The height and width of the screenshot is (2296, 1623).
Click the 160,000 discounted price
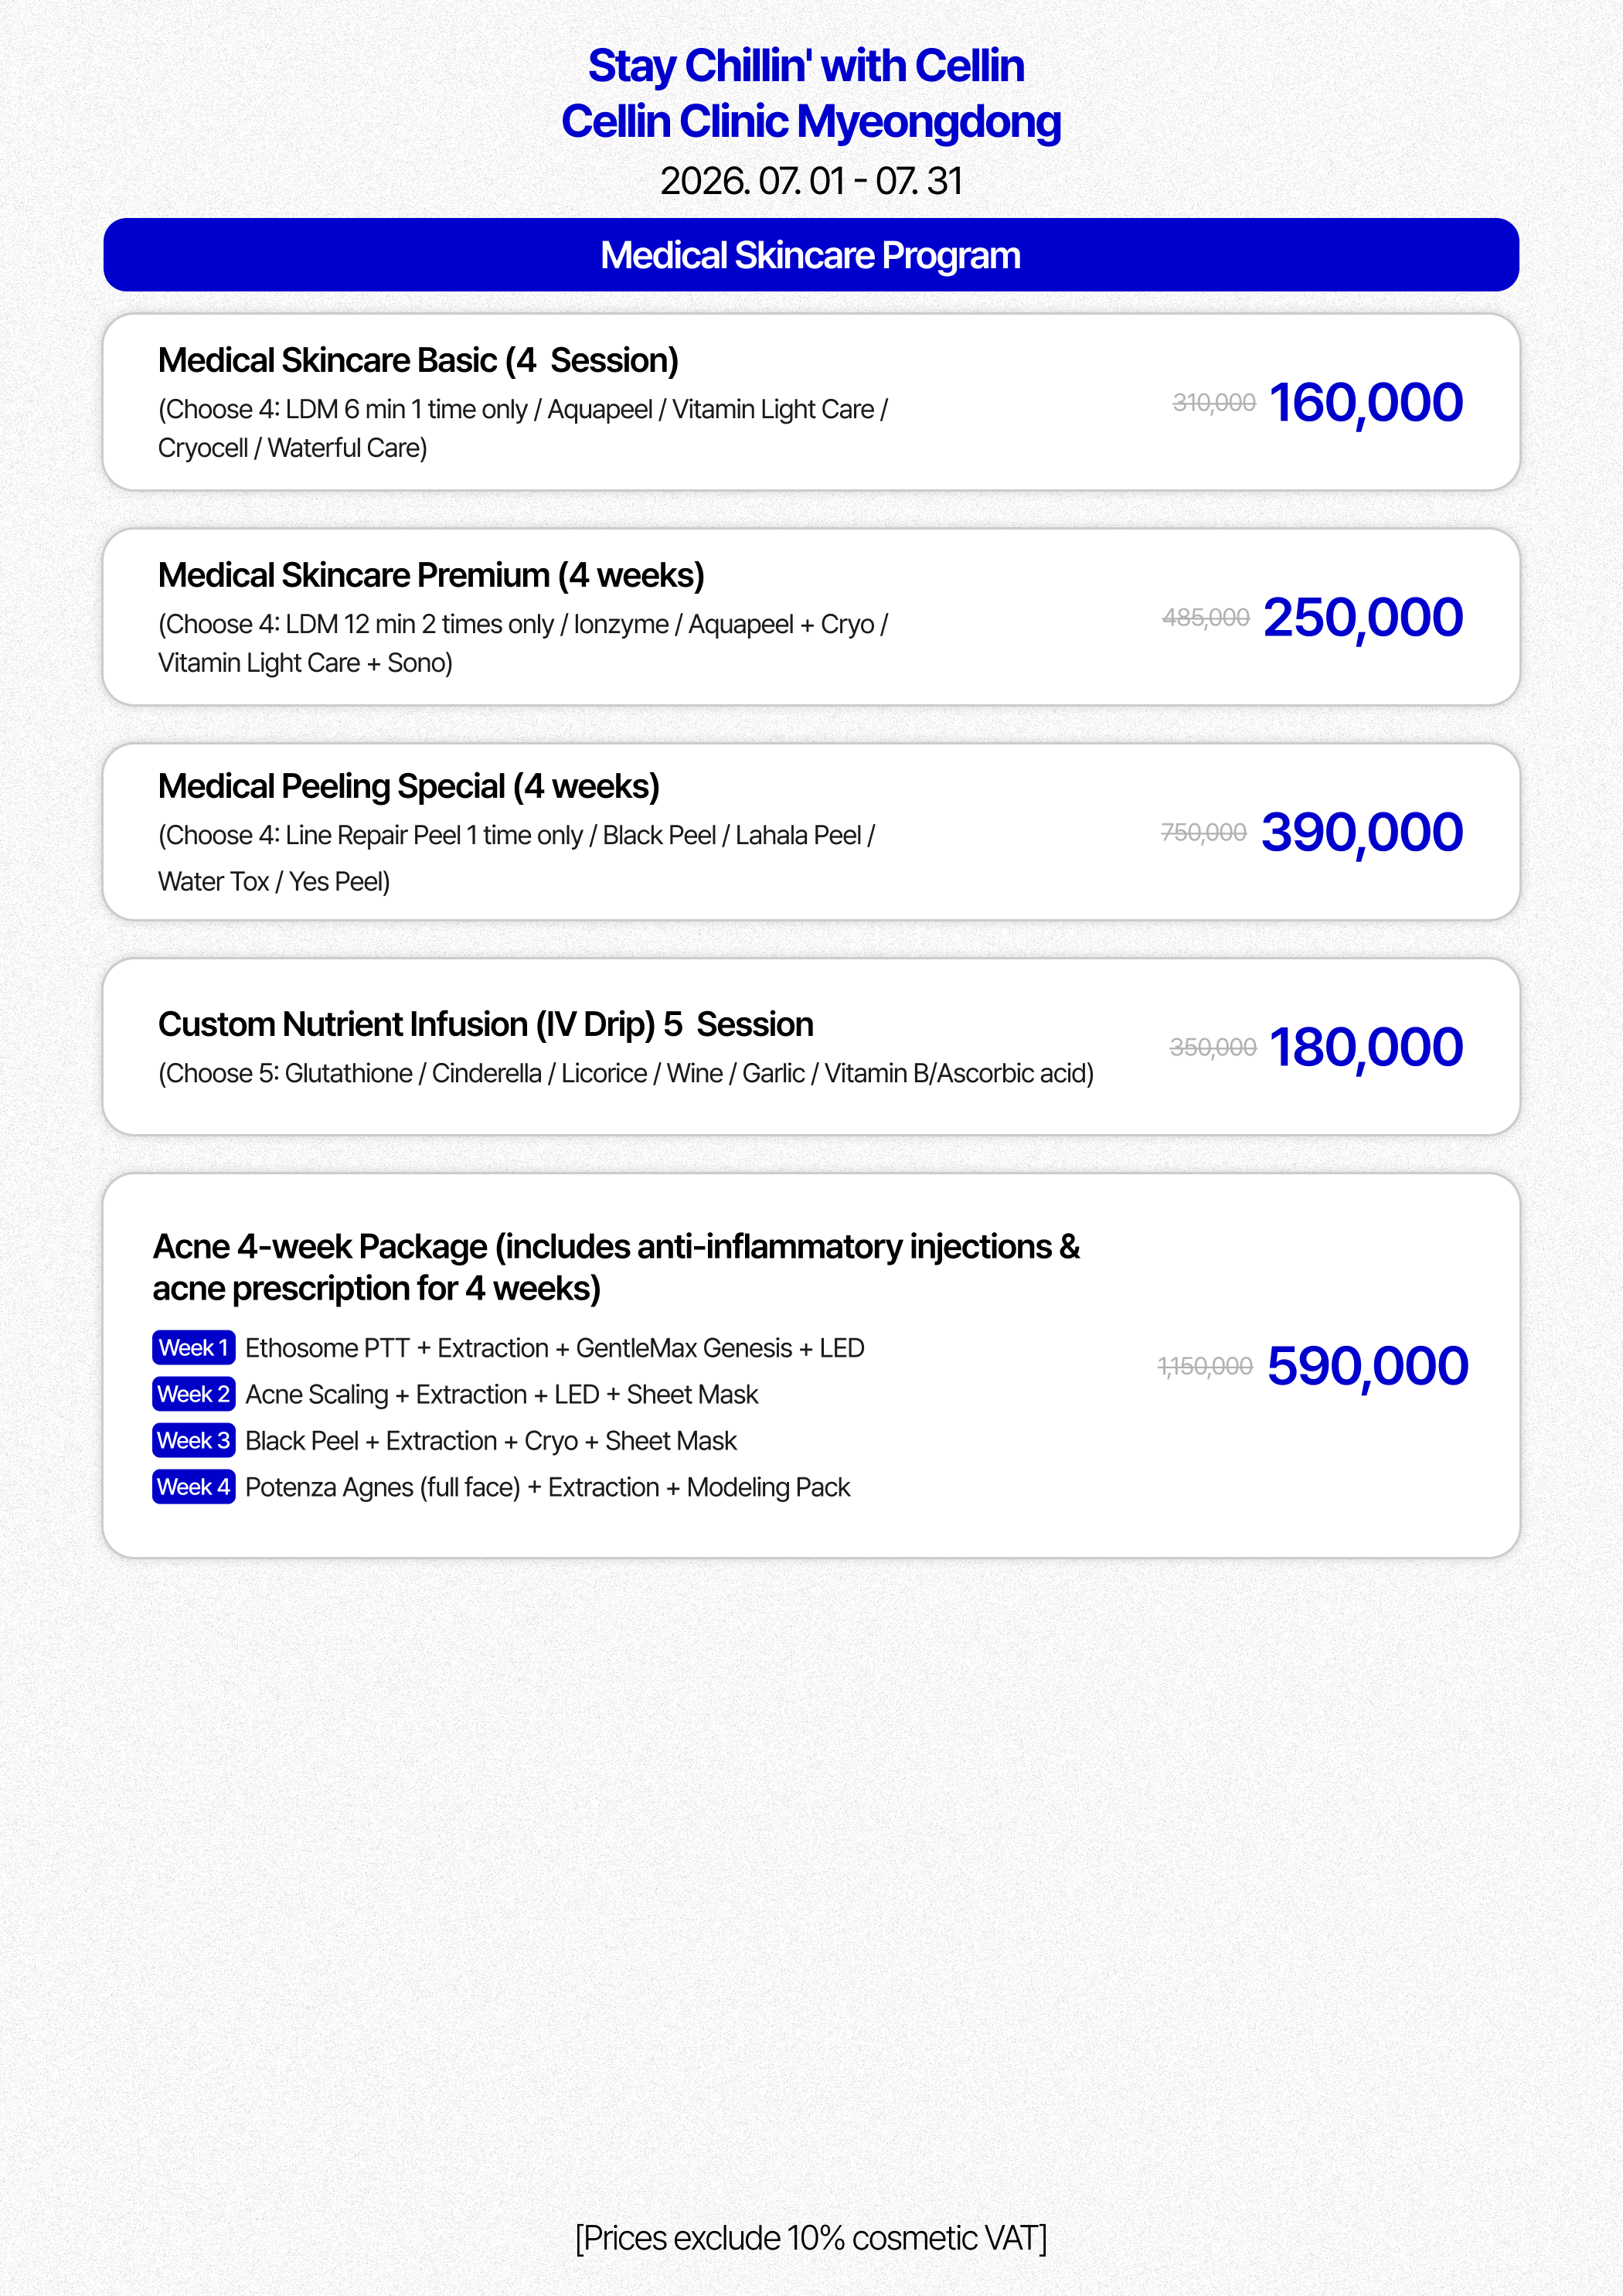click(1365, 403)
